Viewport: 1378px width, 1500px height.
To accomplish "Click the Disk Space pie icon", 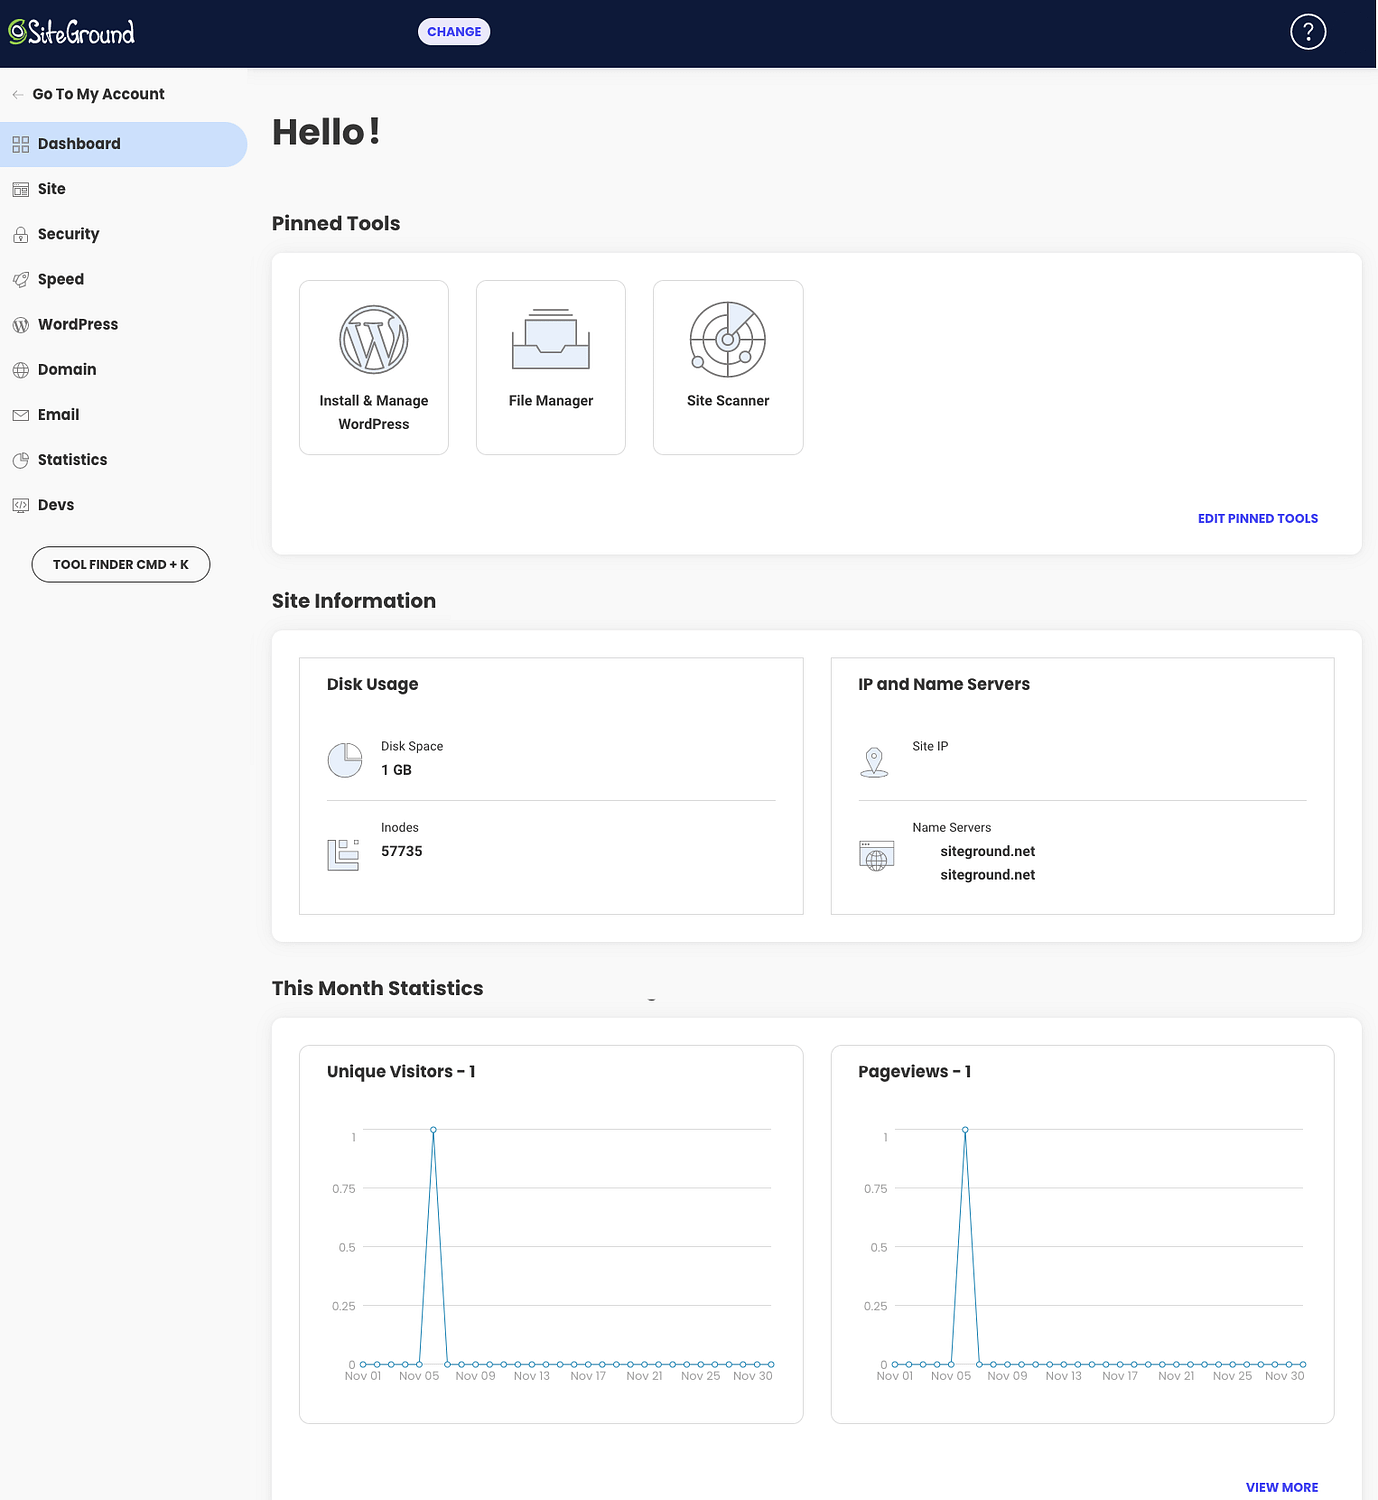I will pos(345,760).
